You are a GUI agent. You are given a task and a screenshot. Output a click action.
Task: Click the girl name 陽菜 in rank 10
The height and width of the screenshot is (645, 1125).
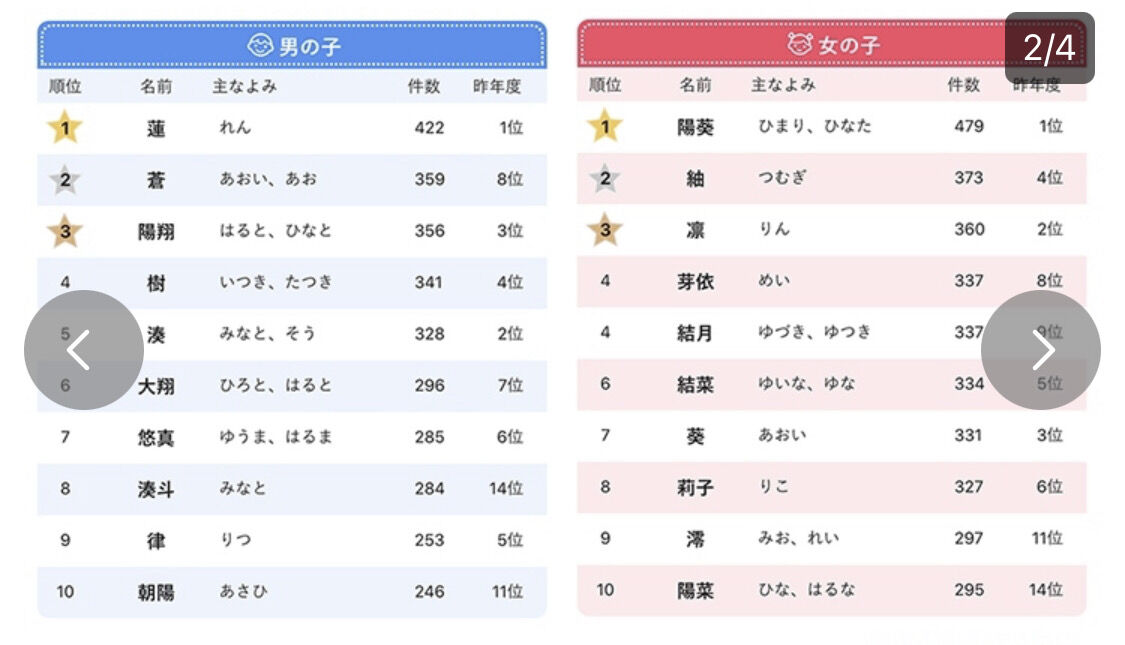(x=694, y=590)
